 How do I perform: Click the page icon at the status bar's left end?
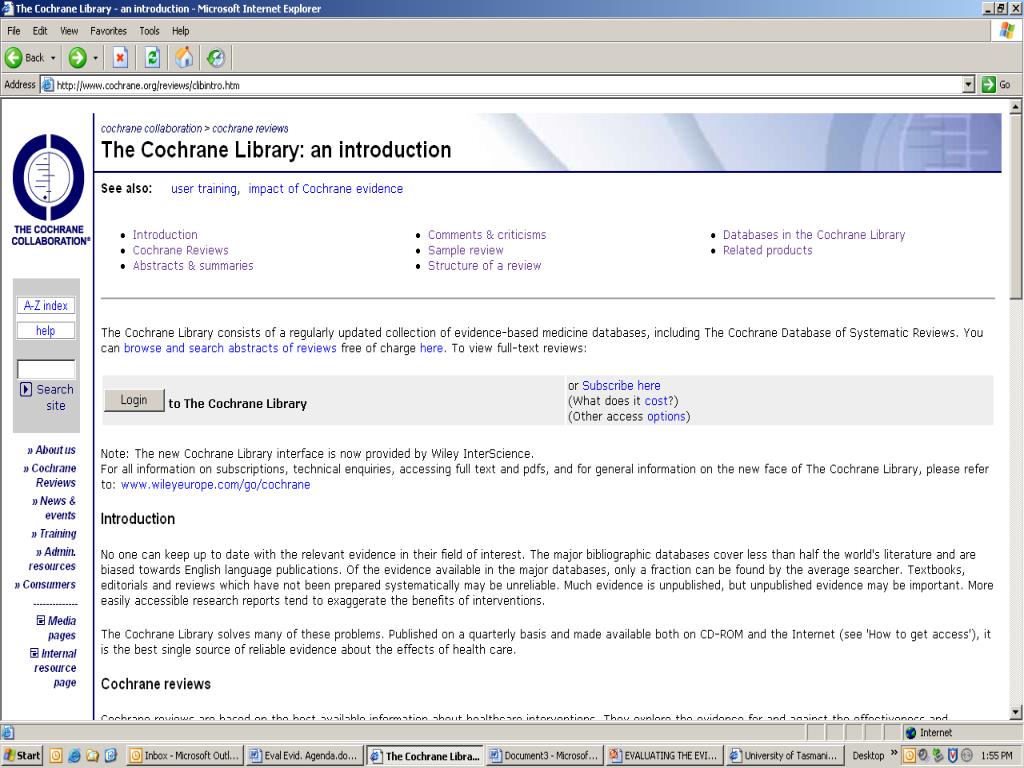point(8,733)
